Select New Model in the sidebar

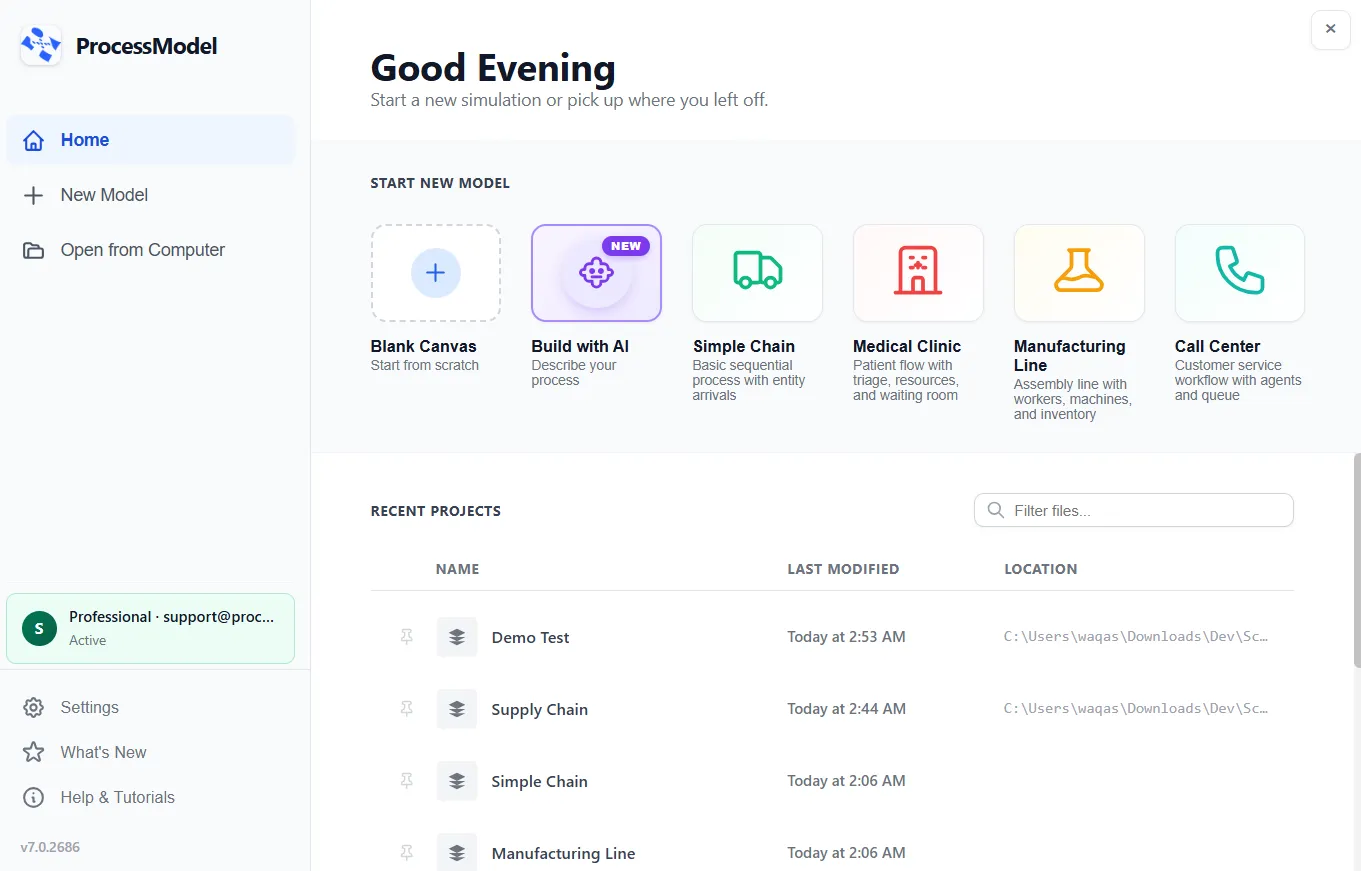point(151,195)
